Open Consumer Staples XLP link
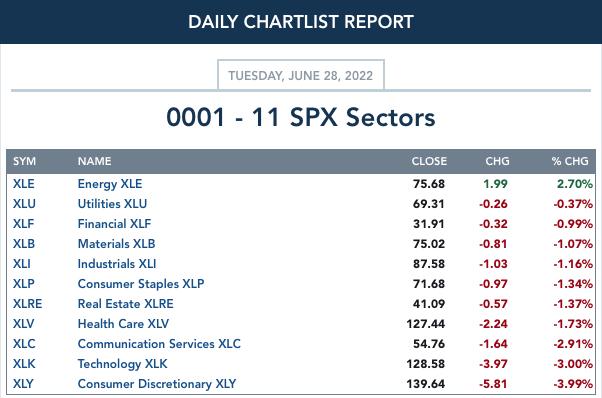The width and height of the screenshot is (602, 398). click(141, 284)
